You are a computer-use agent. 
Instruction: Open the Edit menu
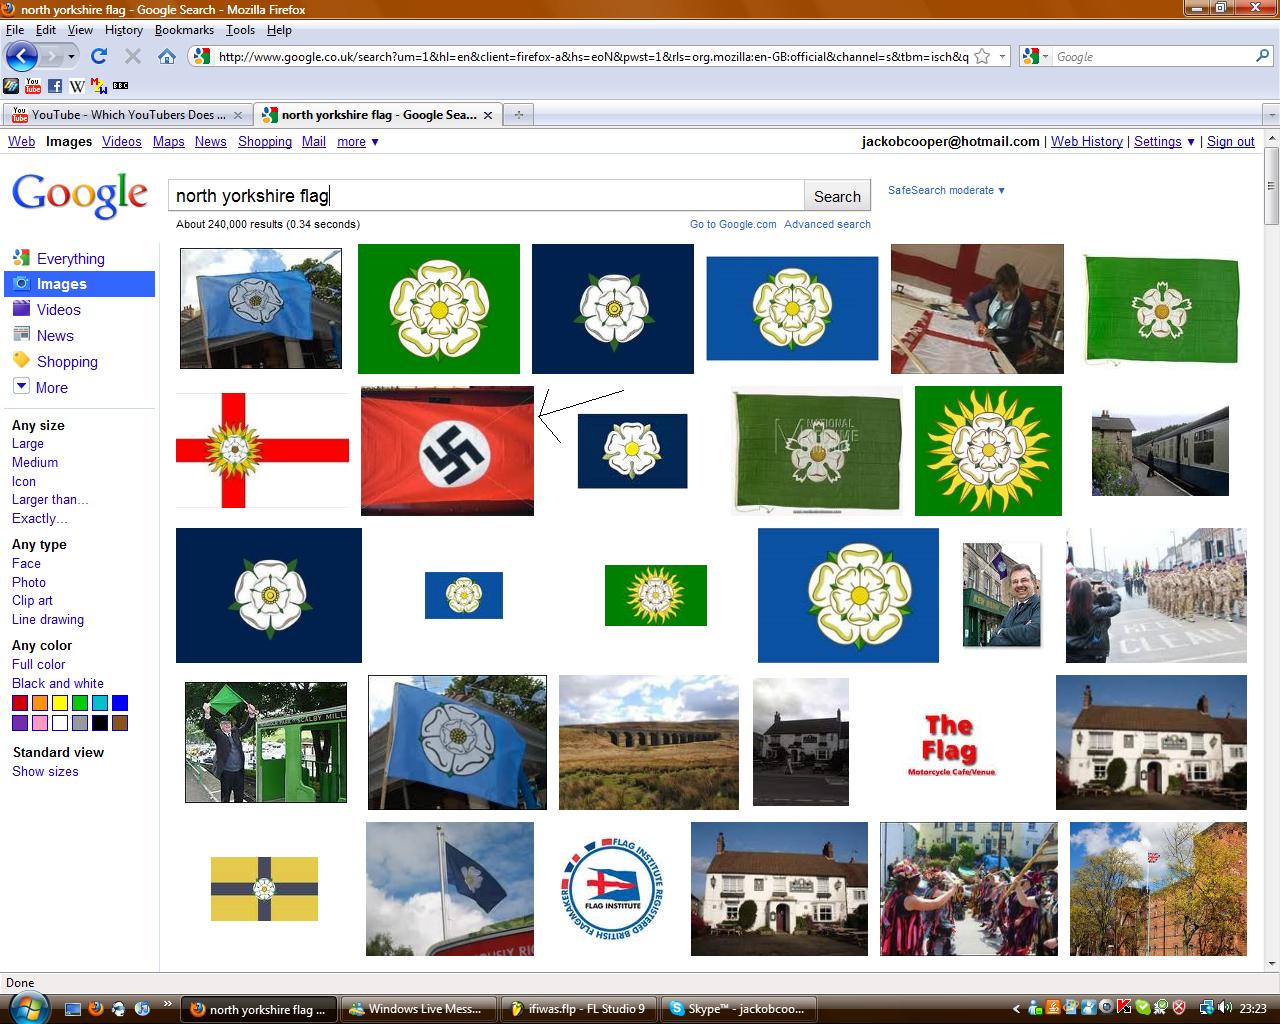click(x=46, y=30)
